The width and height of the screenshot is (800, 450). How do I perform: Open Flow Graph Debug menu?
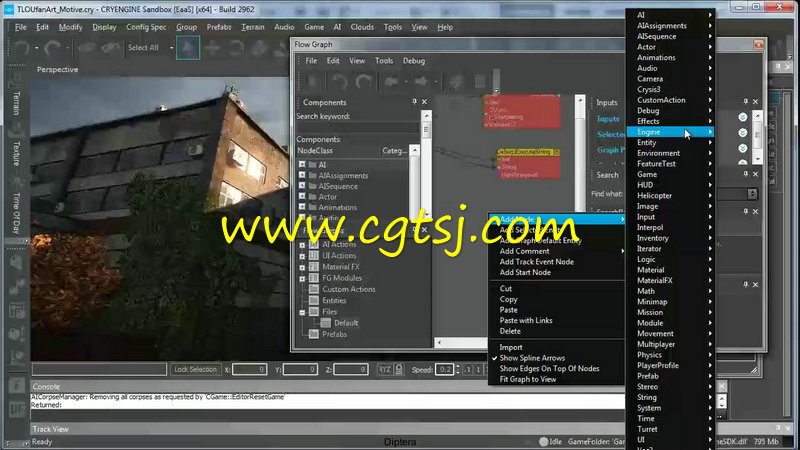click(x=414, y=61)
